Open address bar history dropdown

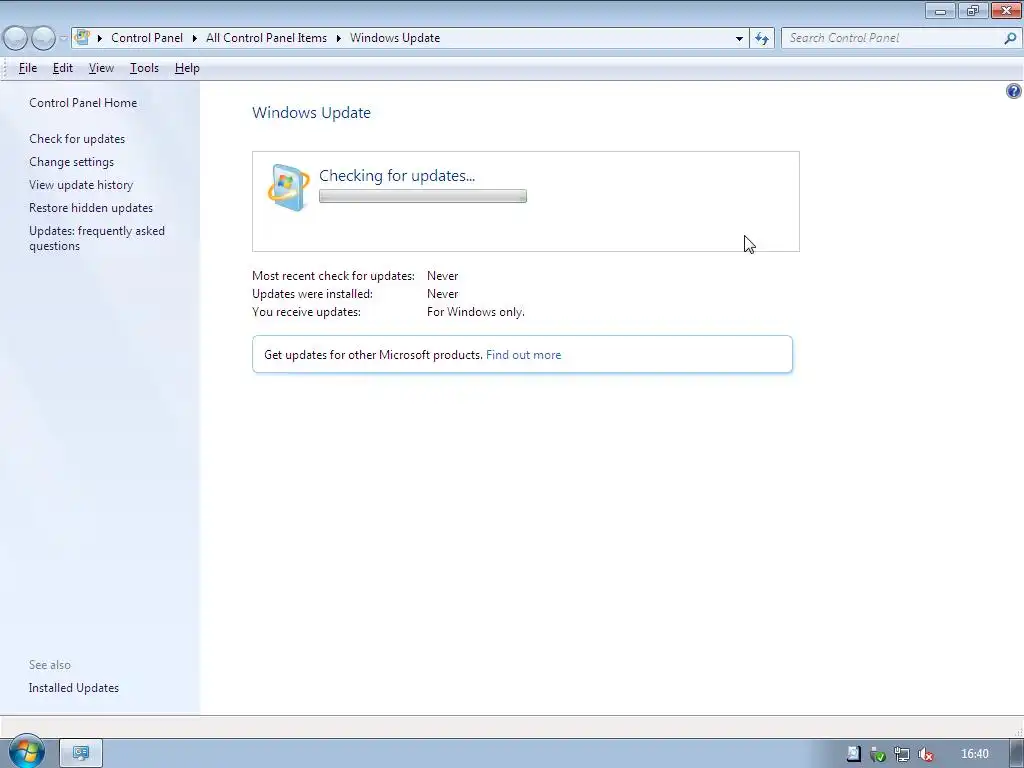click(739, 38)
